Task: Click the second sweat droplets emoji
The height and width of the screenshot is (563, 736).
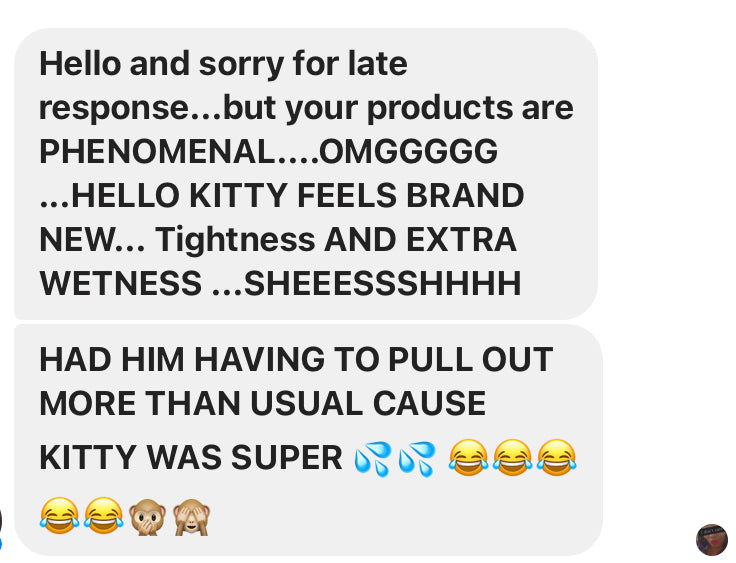Action: (417, 459)
